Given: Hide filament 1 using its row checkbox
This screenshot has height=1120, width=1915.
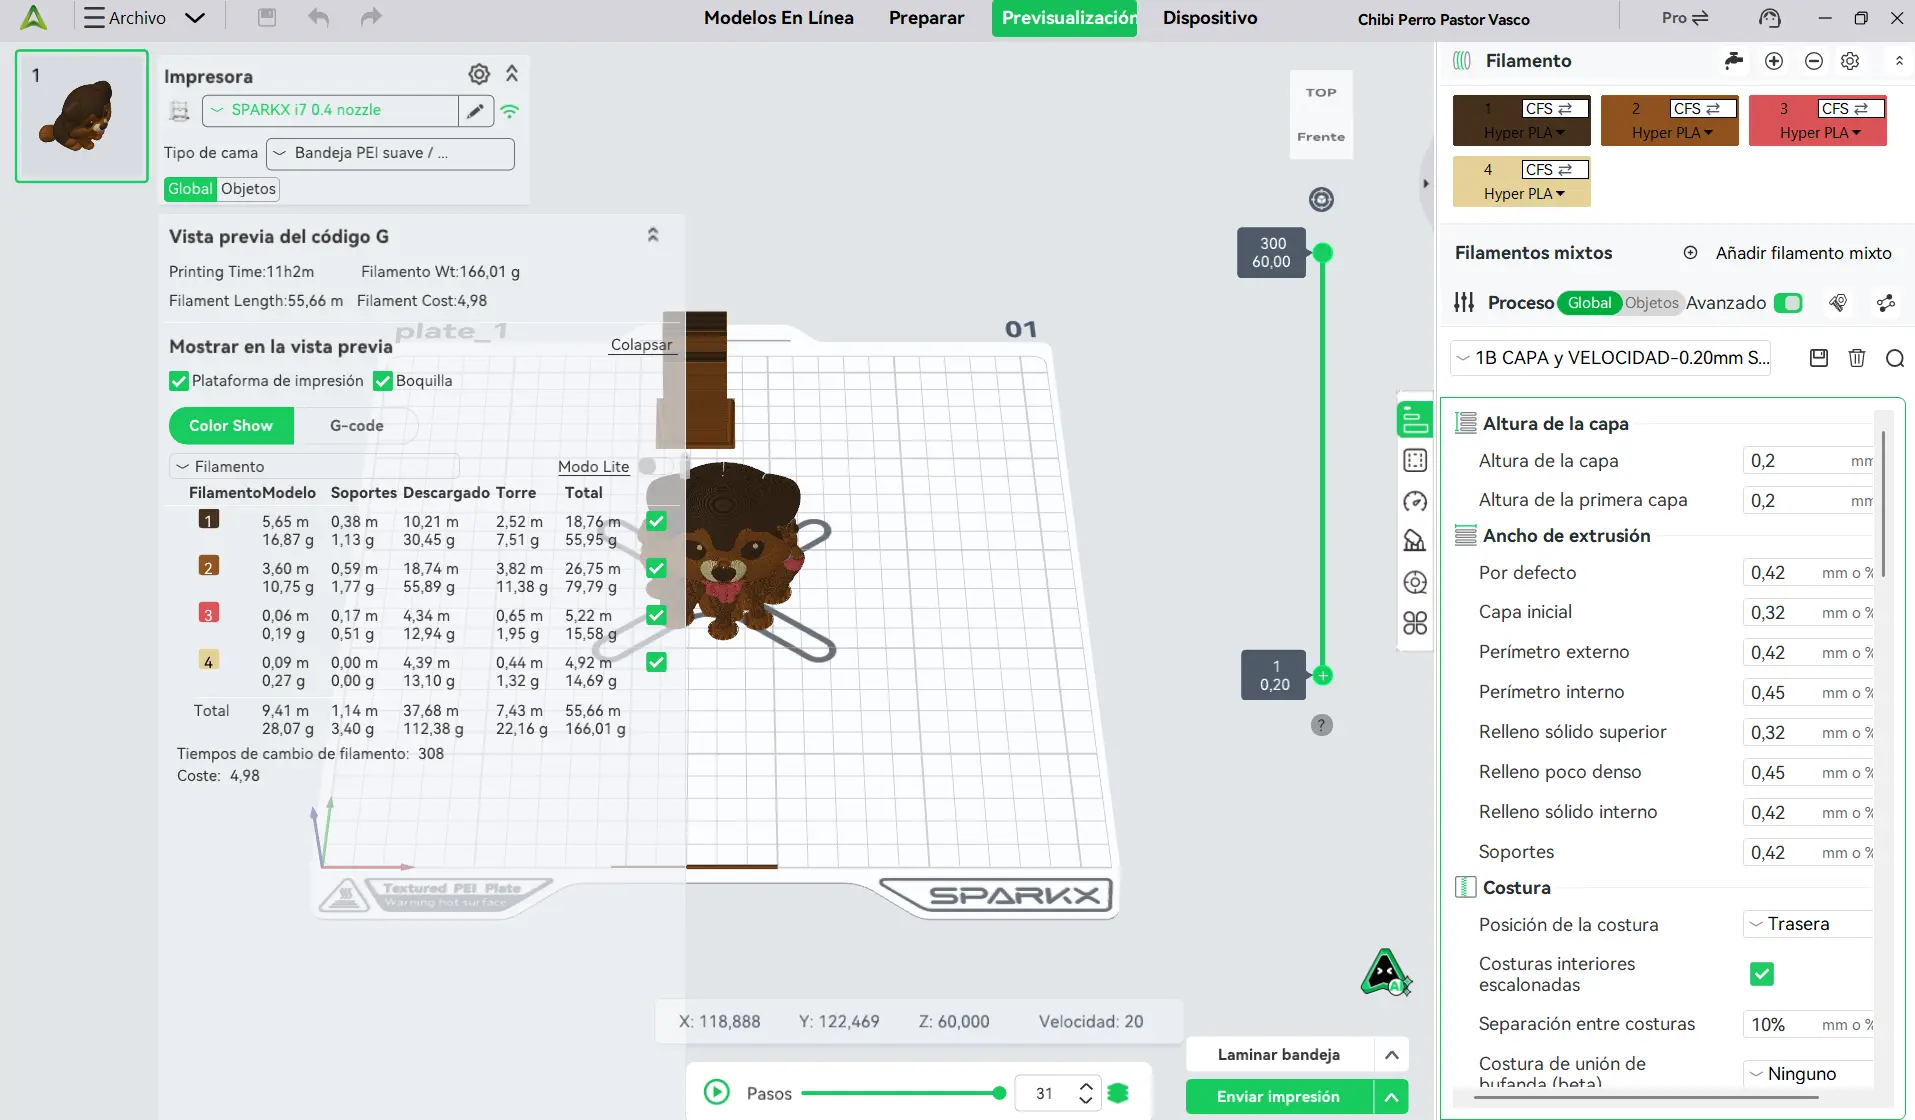Looking at the screenshot, I should click(x=656, y=521).
